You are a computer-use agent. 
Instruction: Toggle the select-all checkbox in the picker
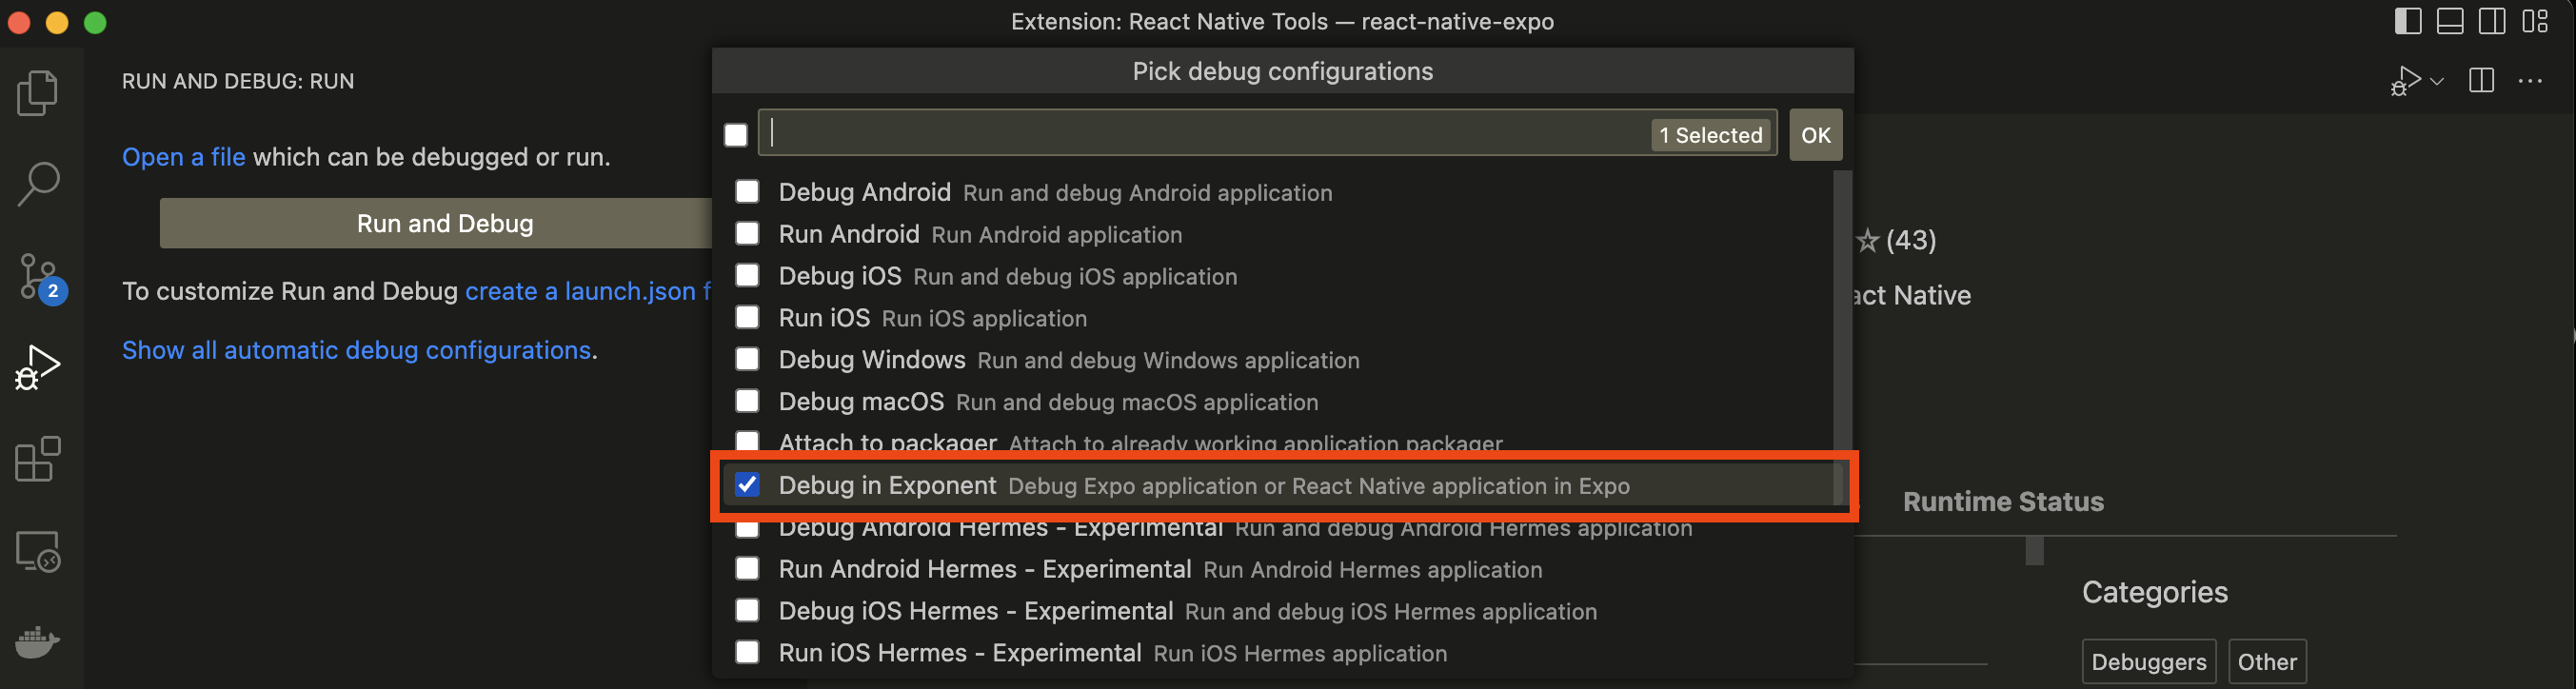pyautogui.click(x=736, y=135)
